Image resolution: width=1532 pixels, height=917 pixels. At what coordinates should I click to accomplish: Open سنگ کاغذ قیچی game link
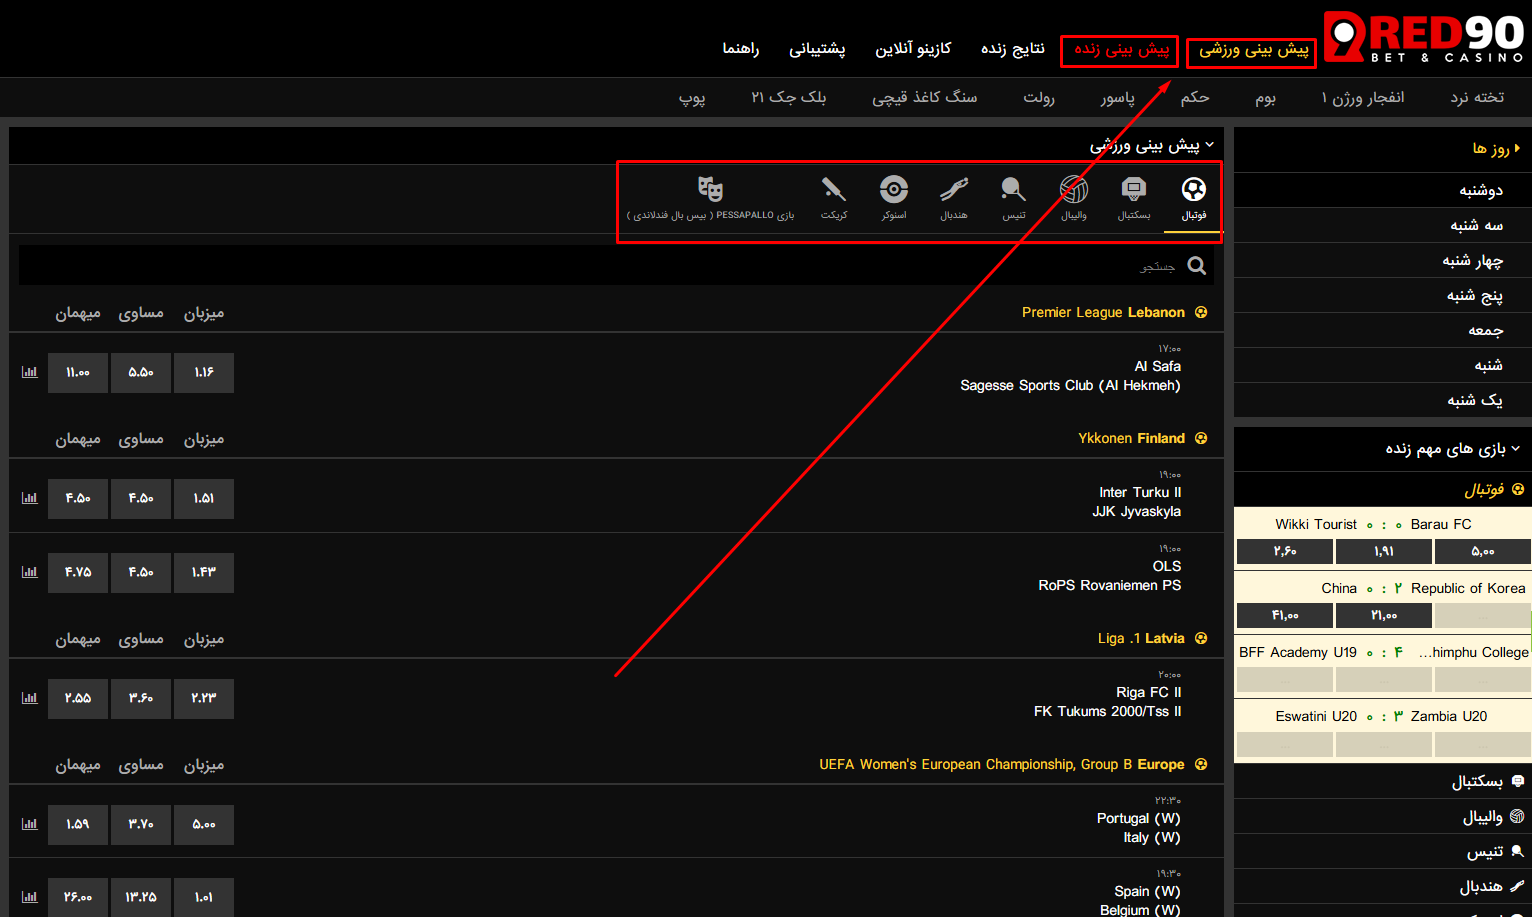point(924,97)
